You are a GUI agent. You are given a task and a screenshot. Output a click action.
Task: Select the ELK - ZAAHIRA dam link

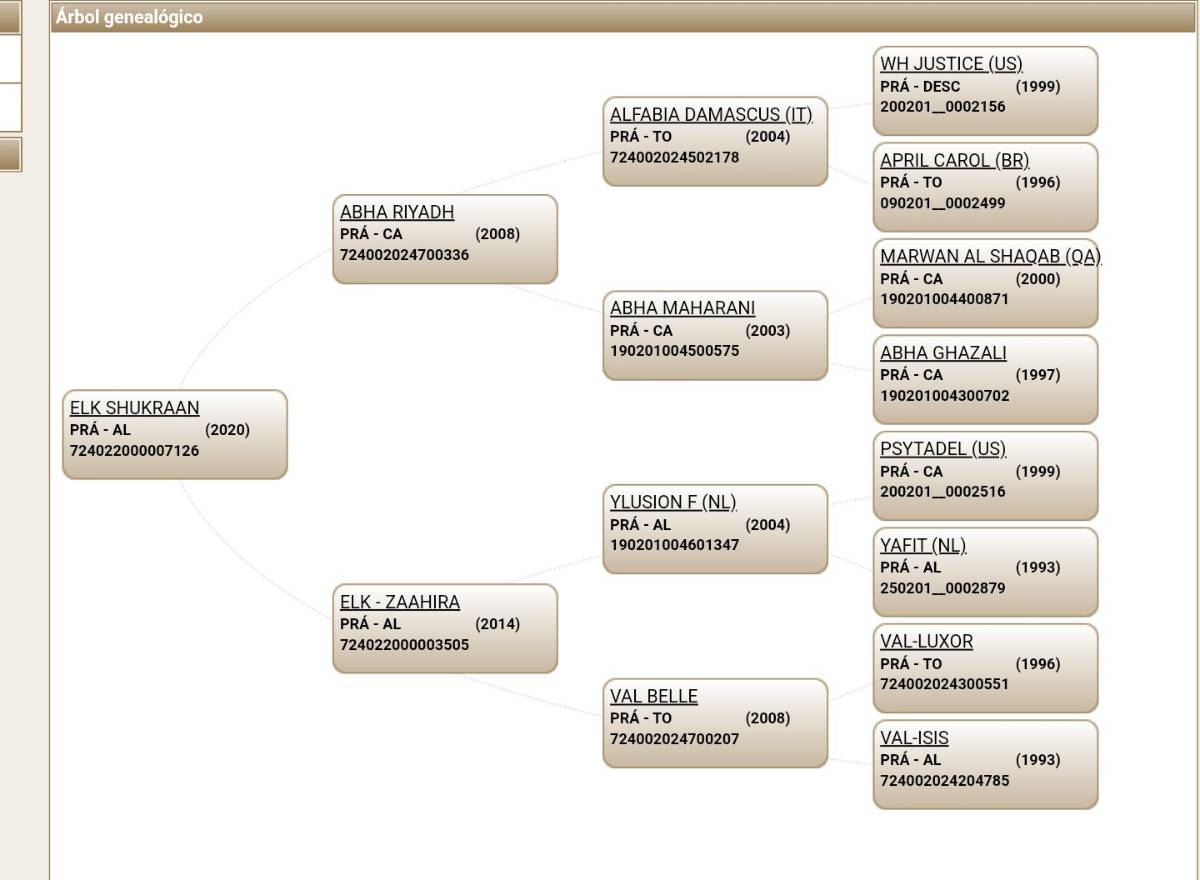point(400,602)
